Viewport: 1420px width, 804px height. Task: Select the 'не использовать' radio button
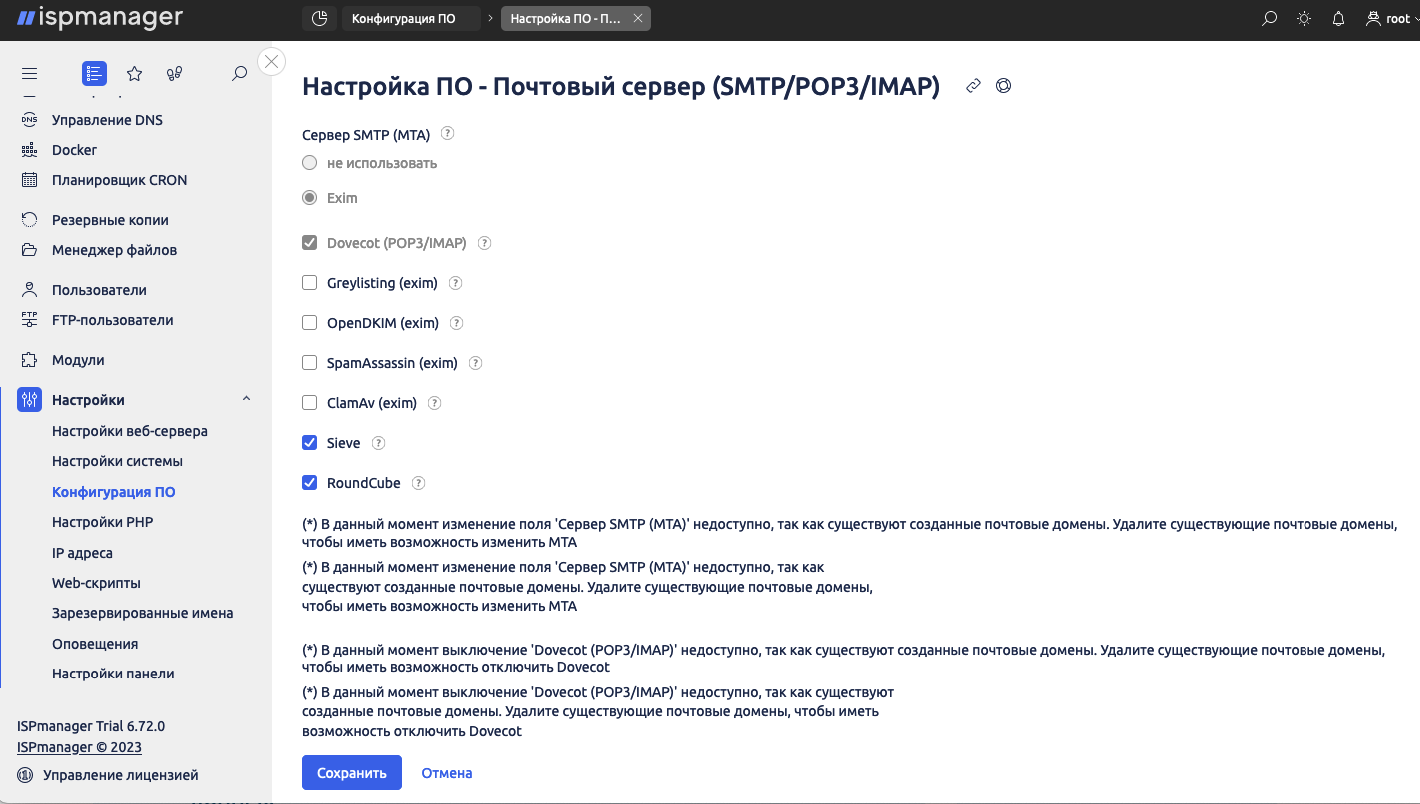(310, 163)
